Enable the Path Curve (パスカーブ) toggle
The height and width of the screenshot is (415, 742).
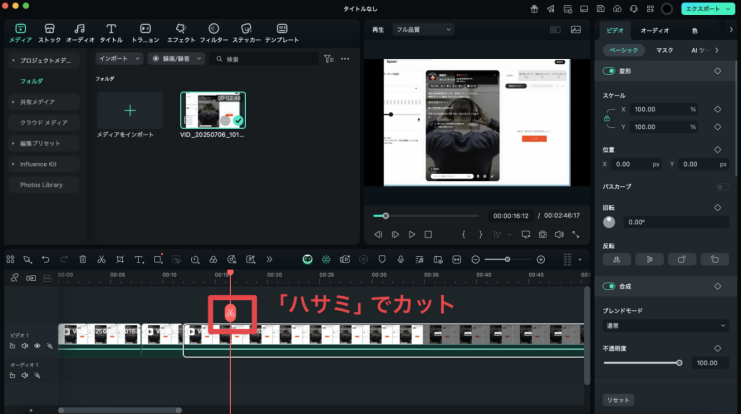click(x=722, y=187)
